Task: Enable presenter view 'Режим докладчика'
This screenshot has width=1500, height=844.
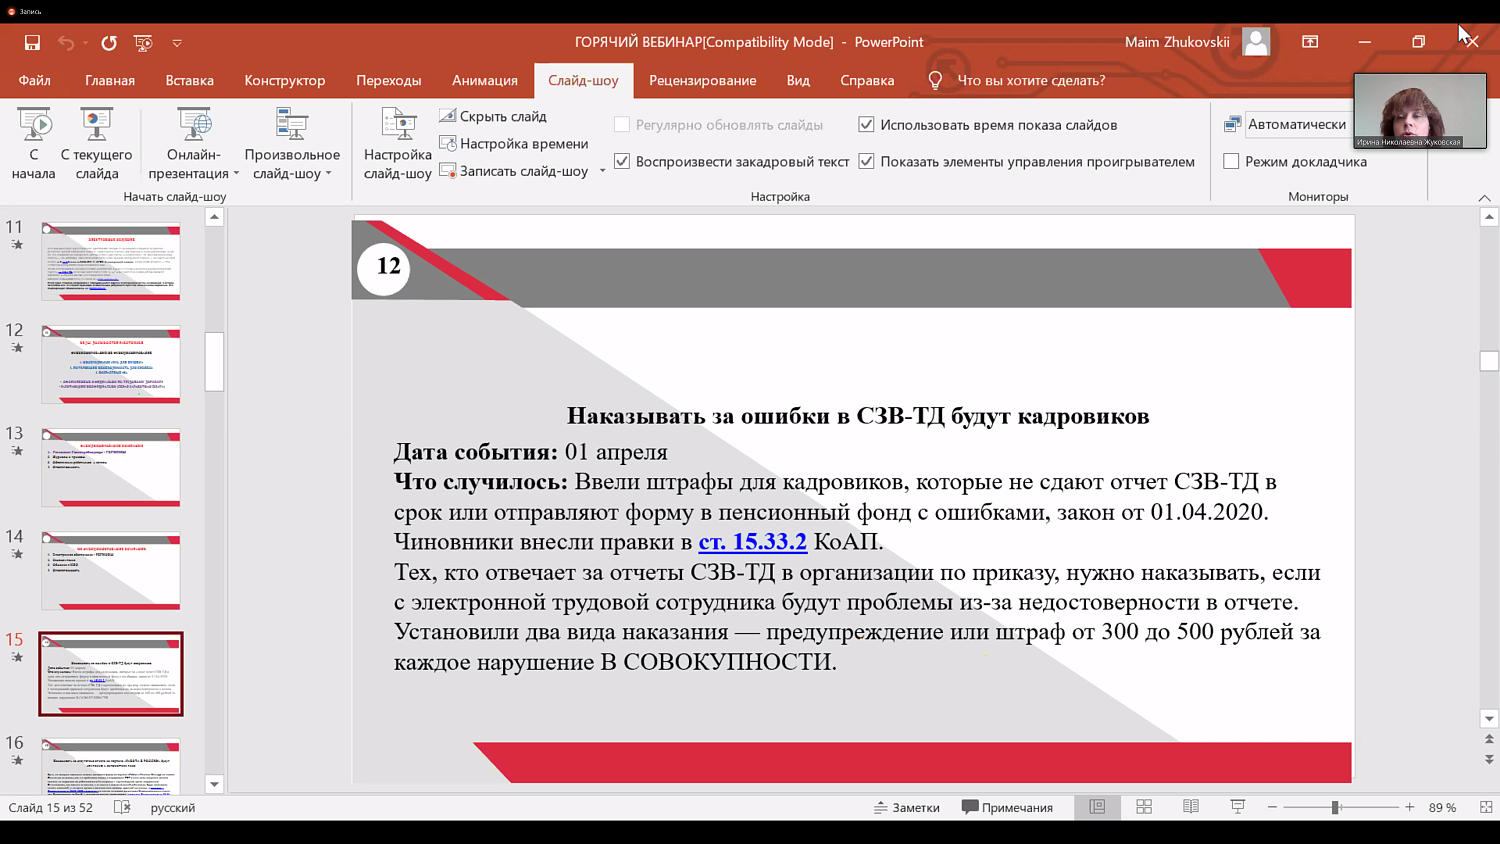Action: (x=1231, y=161)
